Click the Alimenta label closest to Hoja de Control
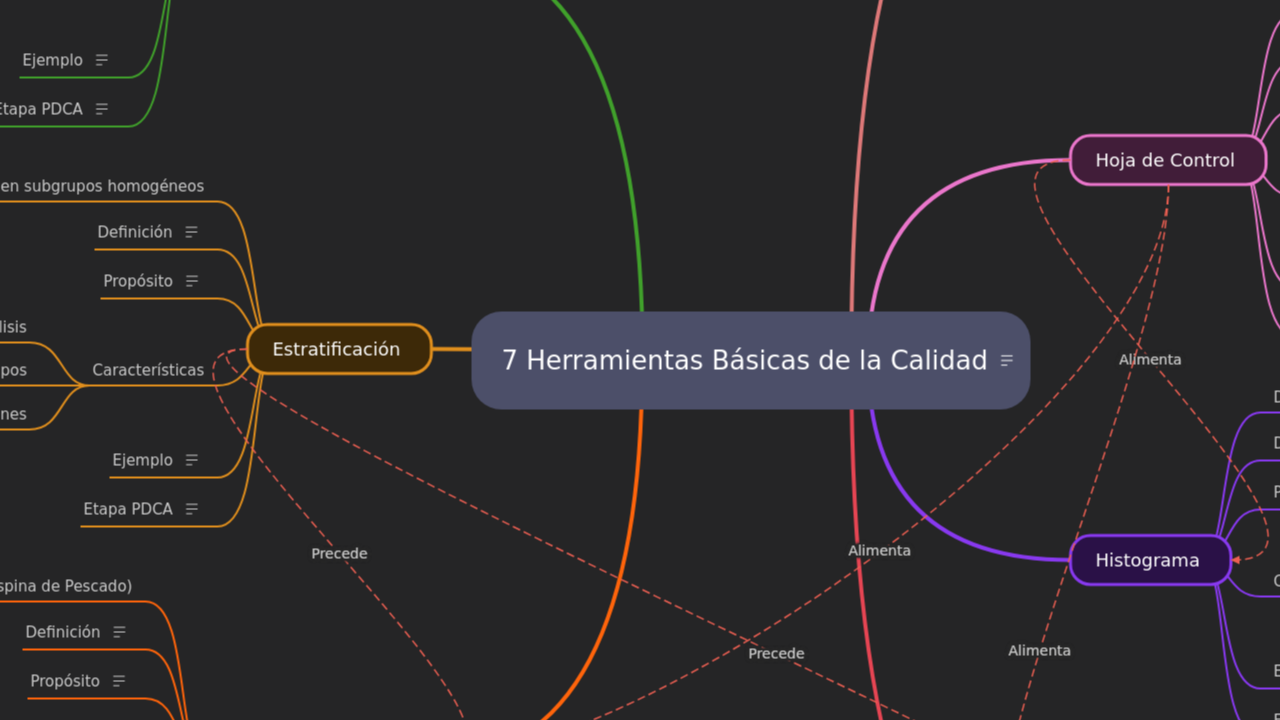This screenshot has width=1280, height=720. 1150,360
